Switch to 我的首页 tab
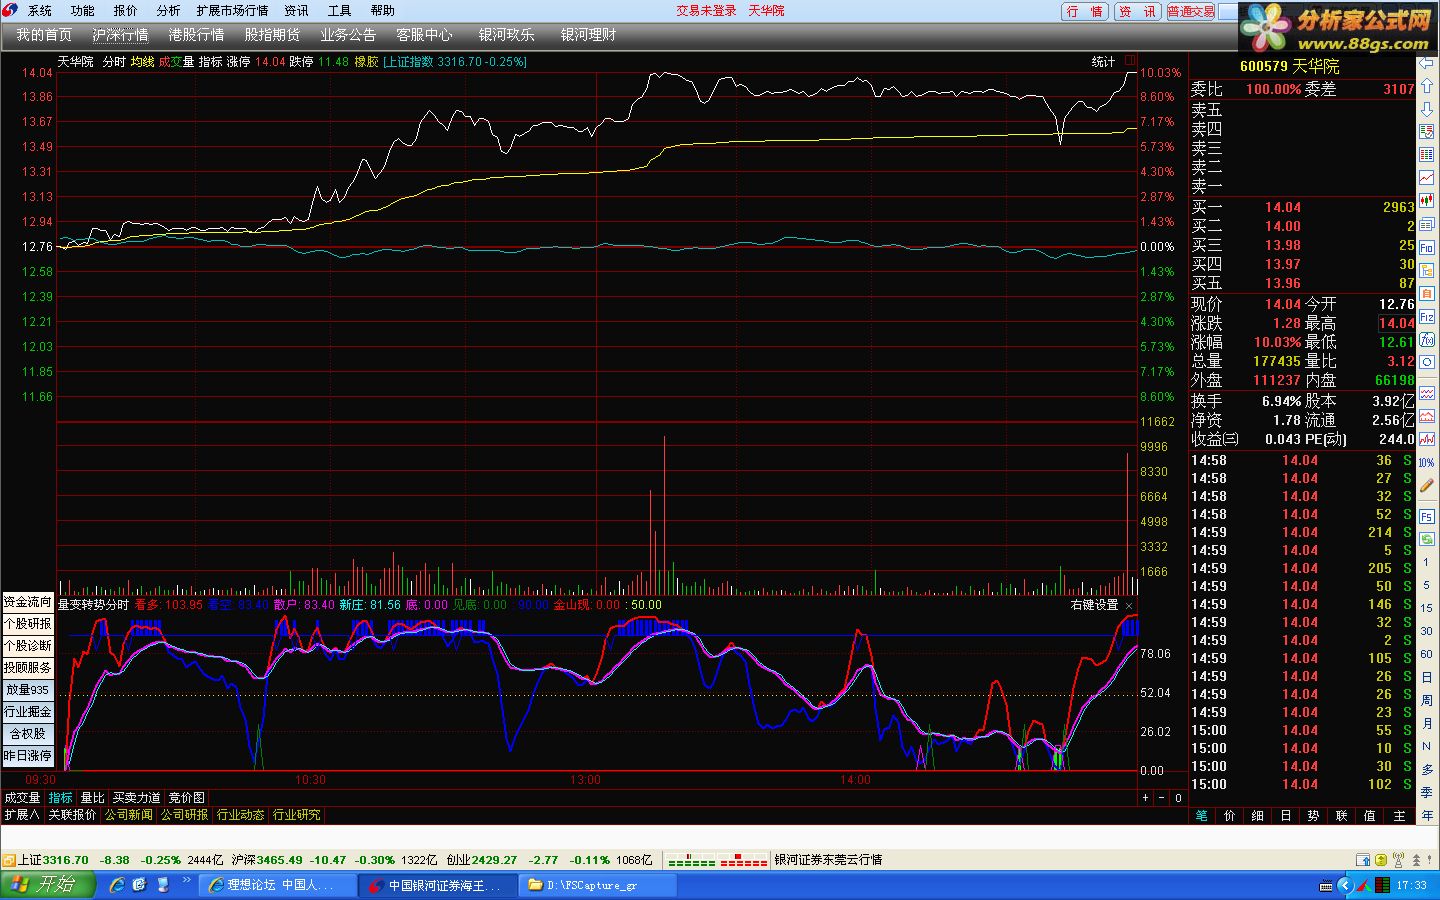 (x=44, y=35)
